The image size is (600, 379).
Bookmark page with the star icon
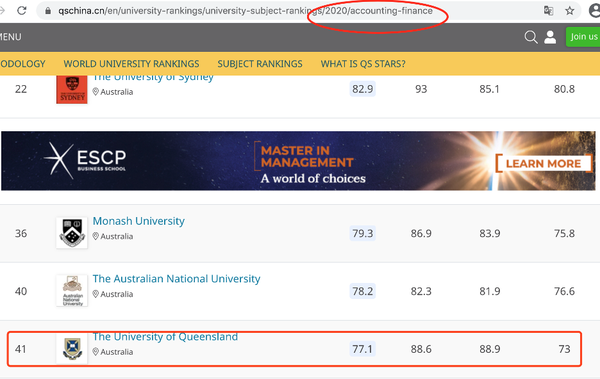pos(570,11)
